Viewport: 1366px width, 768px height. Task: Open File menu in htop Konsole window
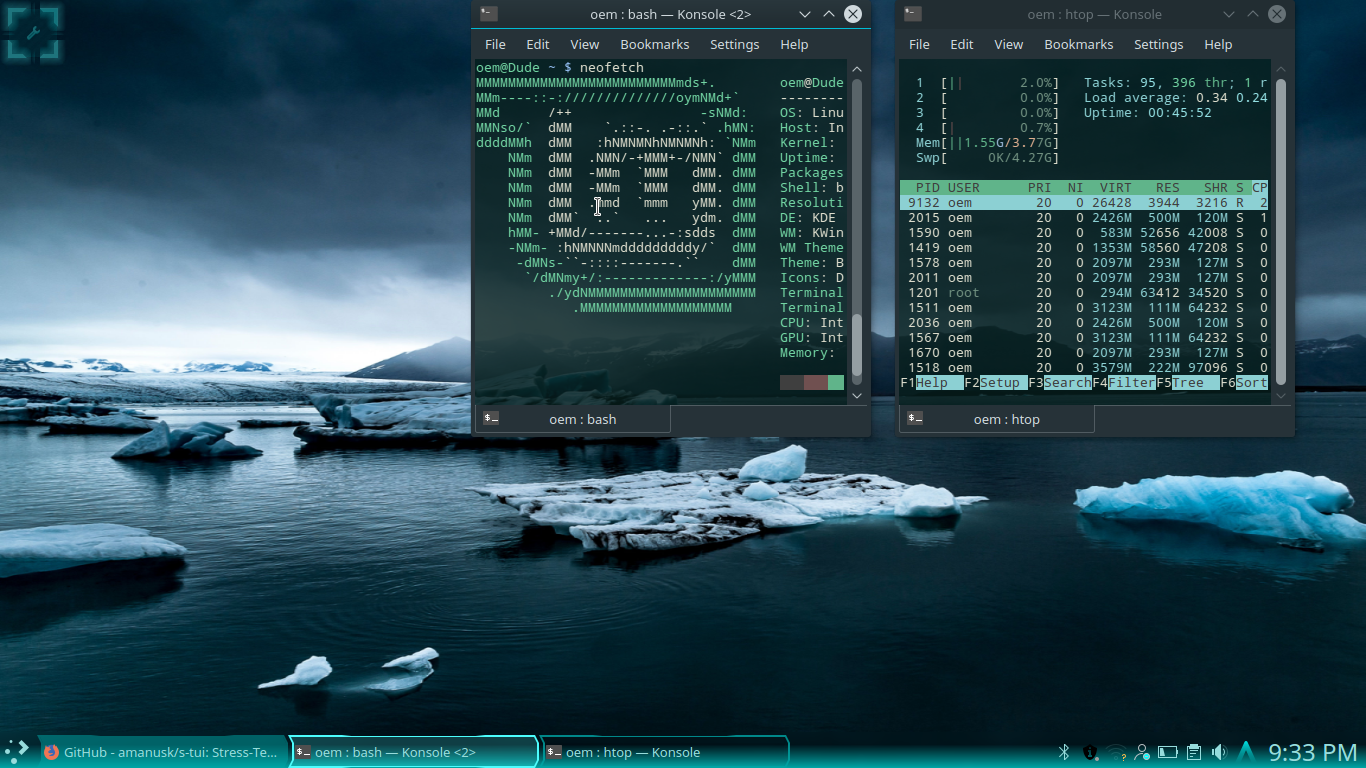coord(919,44)
